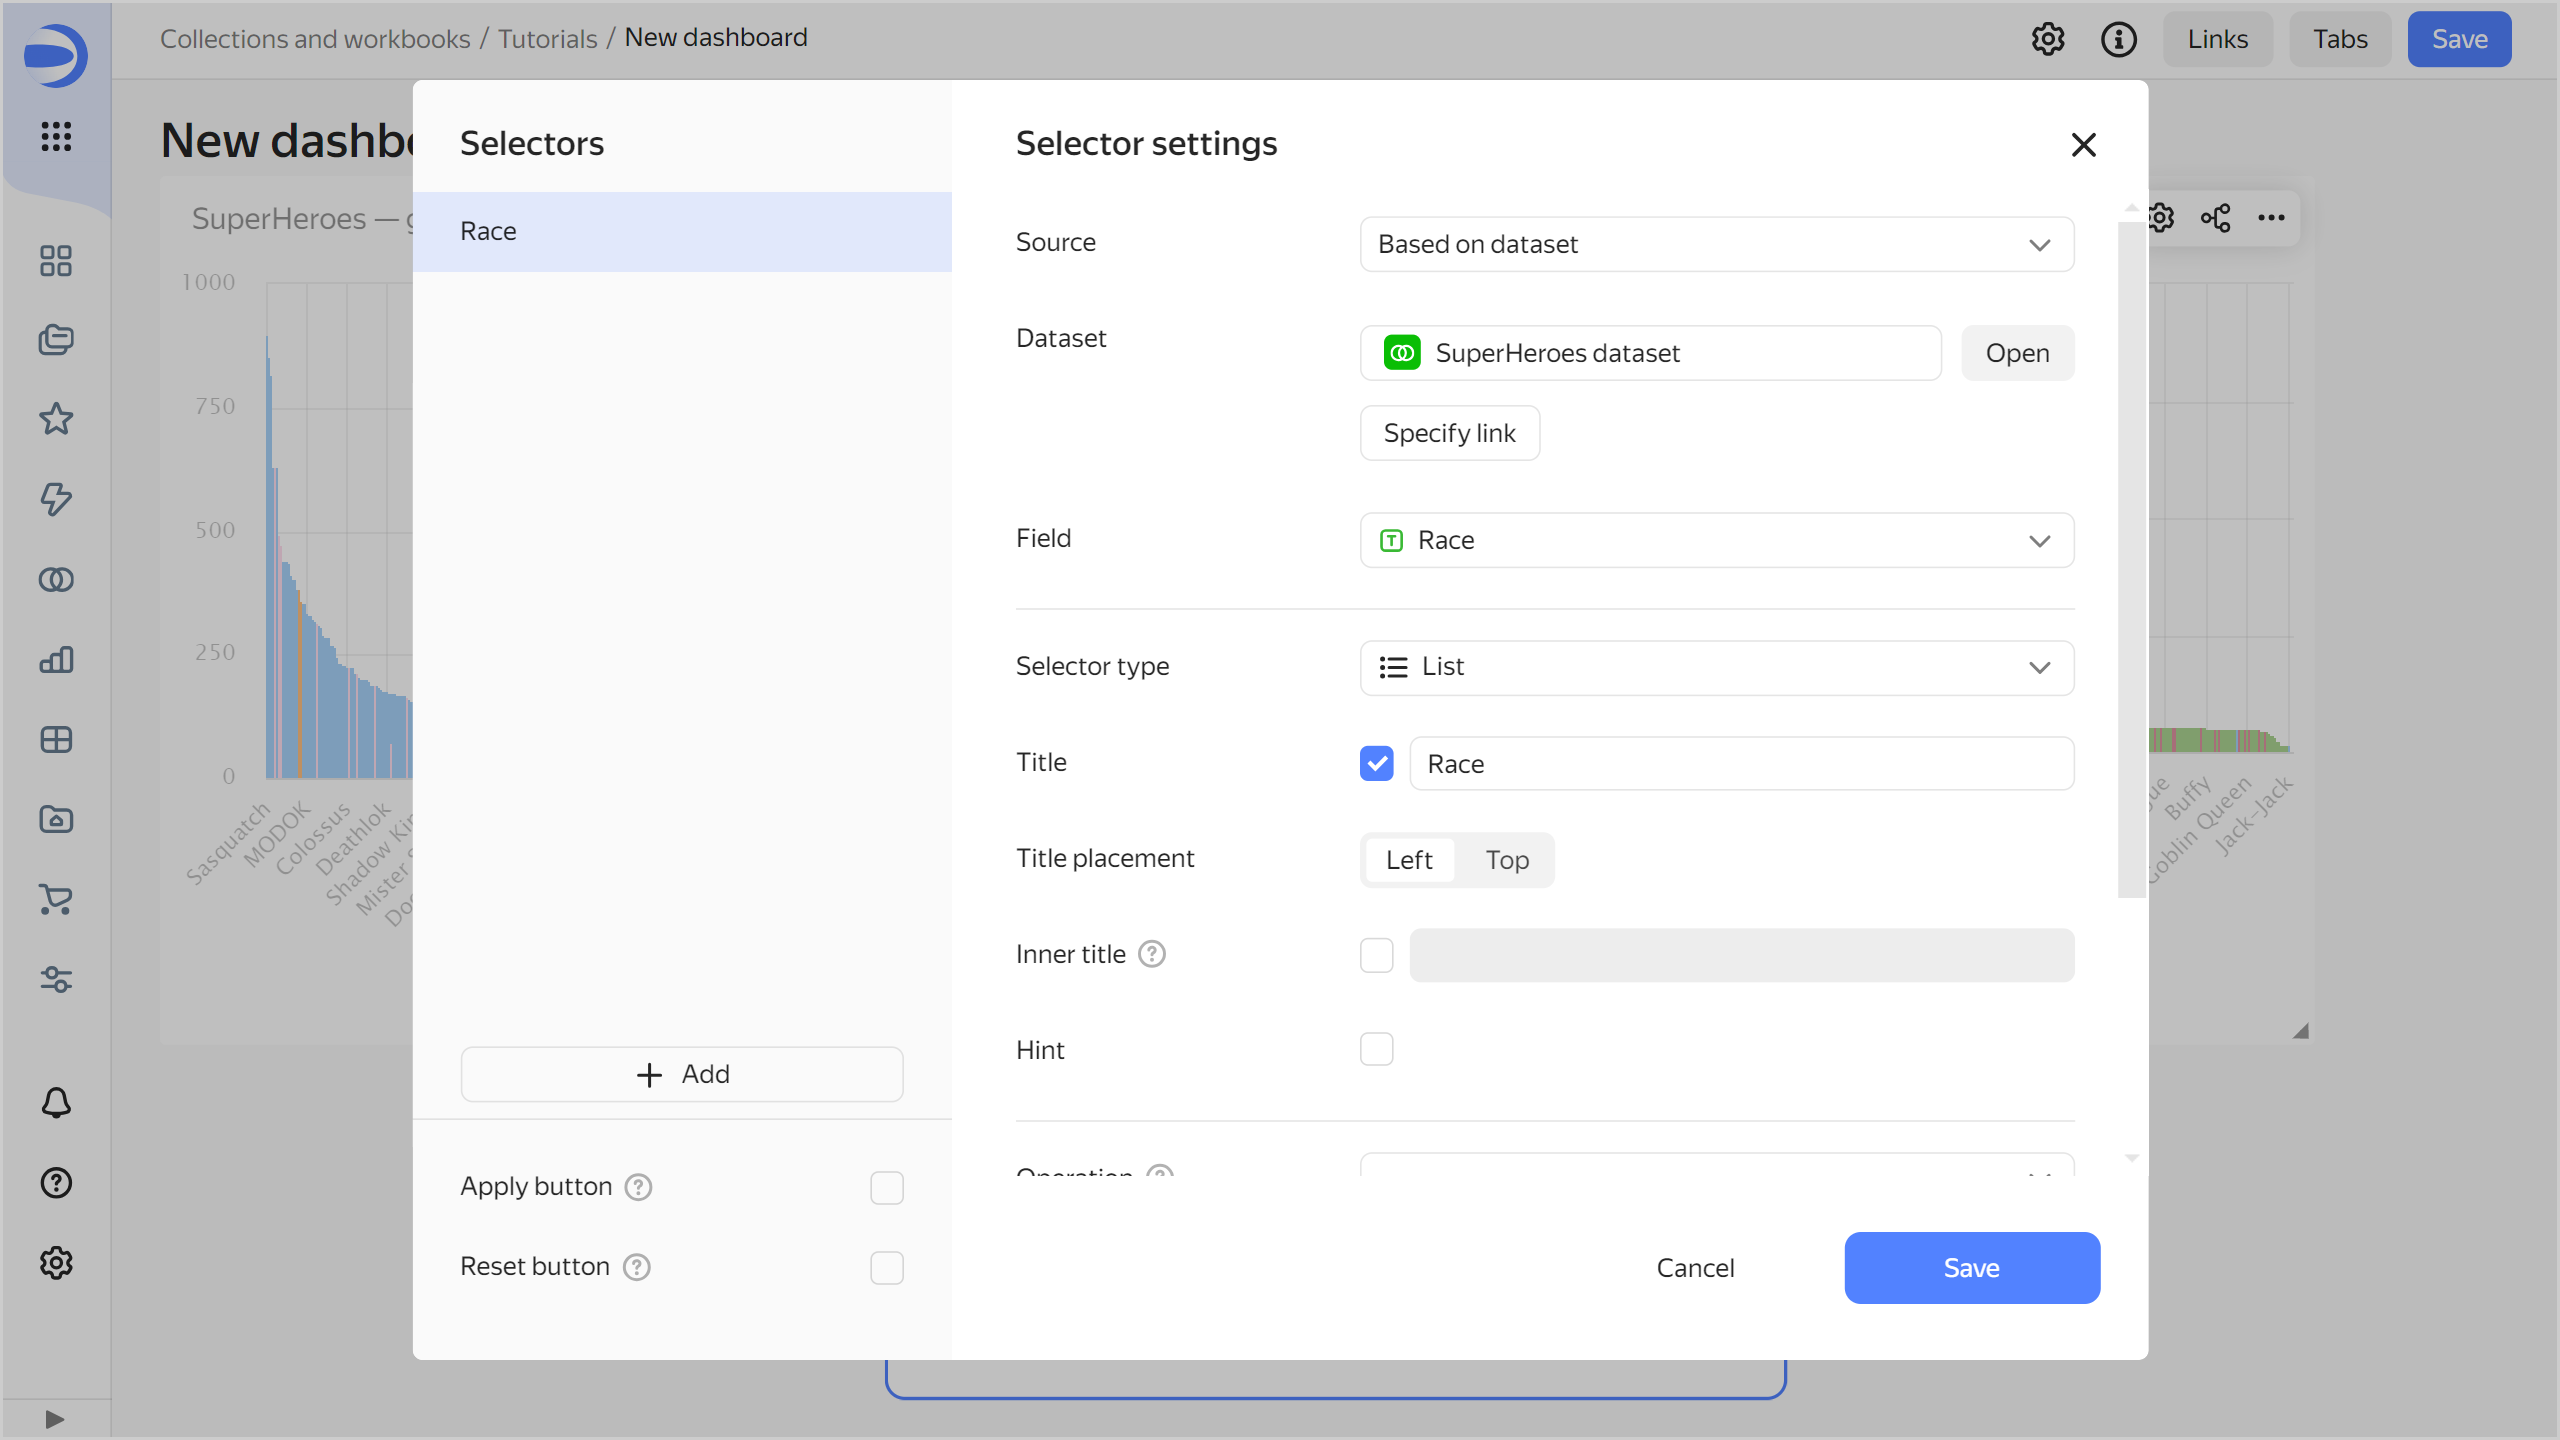Save the selector settings
Image resolution: width=2560 pixels, height=1440 pixels.
[1972, 1268]
